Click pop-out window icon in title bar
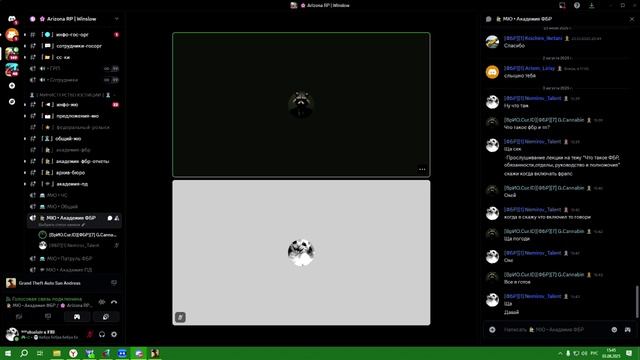This screenshot has height=360, width=640. coord(562,5)
